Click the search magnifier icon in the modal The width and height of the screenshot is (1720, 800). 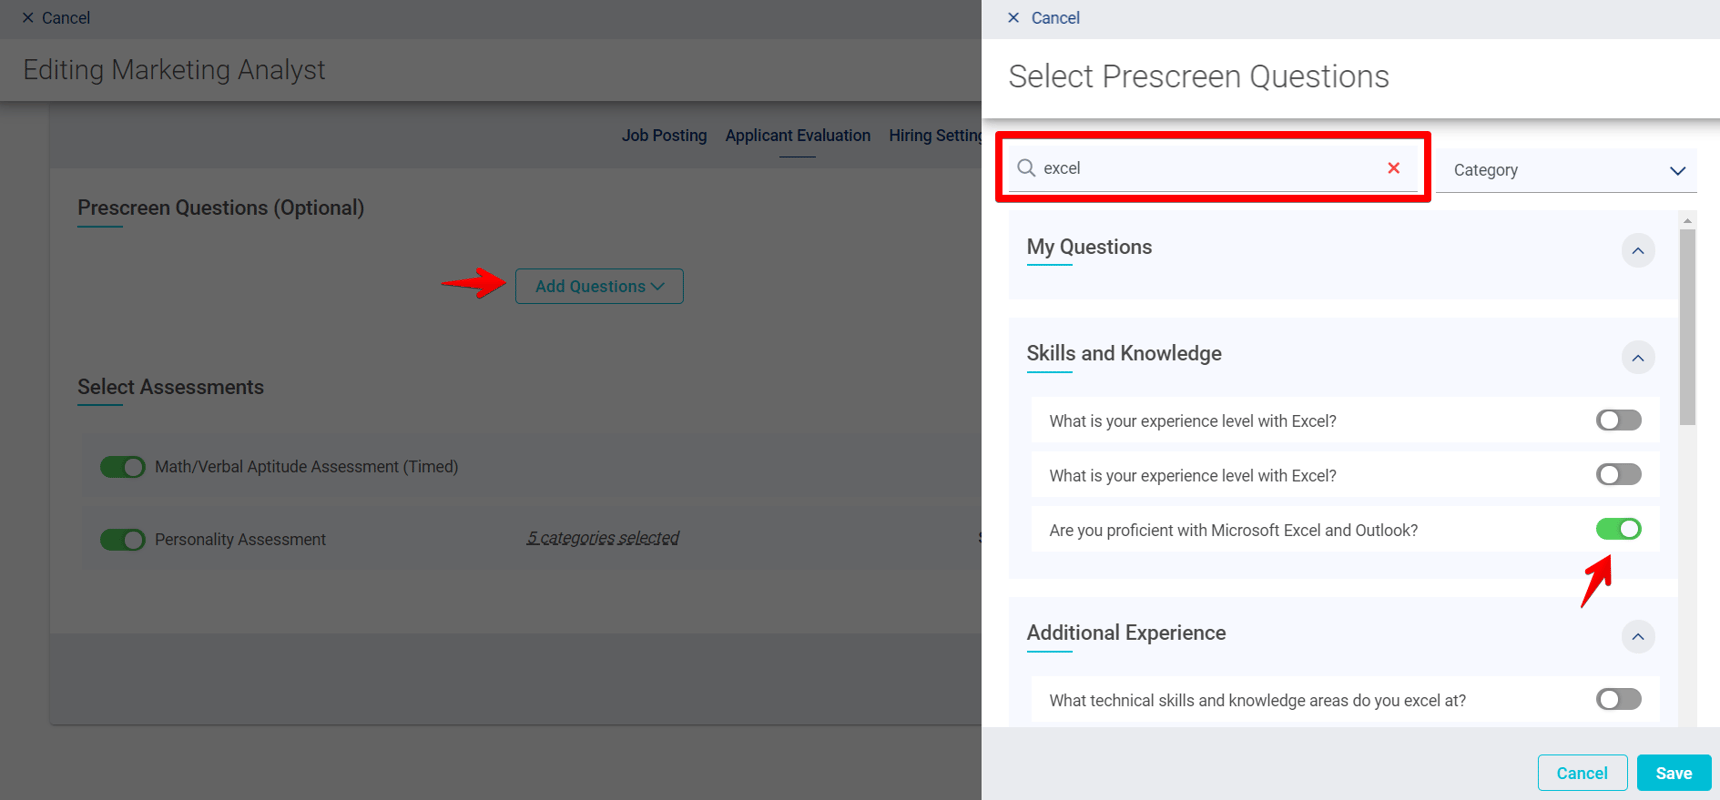click(1026, 167)
